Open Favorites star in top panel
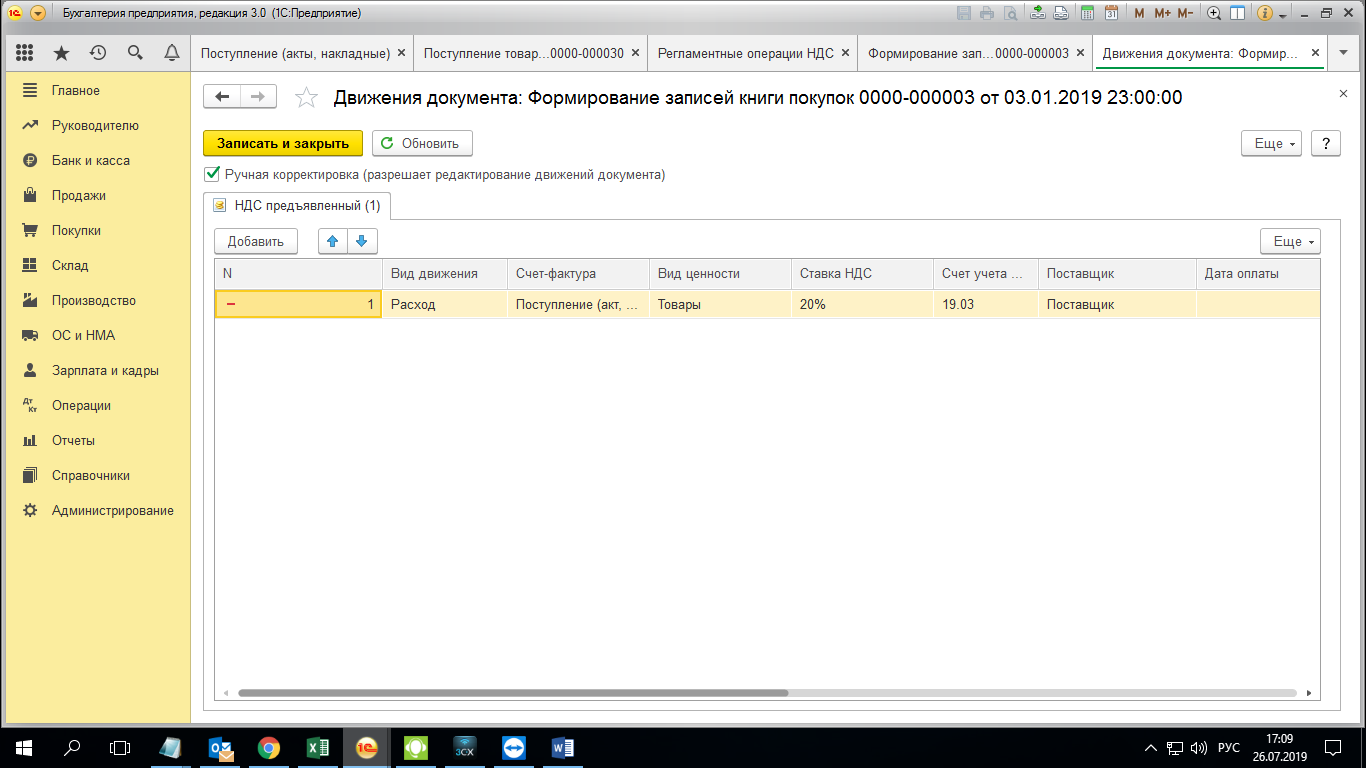1366x768 pixels. pos(61,53)
